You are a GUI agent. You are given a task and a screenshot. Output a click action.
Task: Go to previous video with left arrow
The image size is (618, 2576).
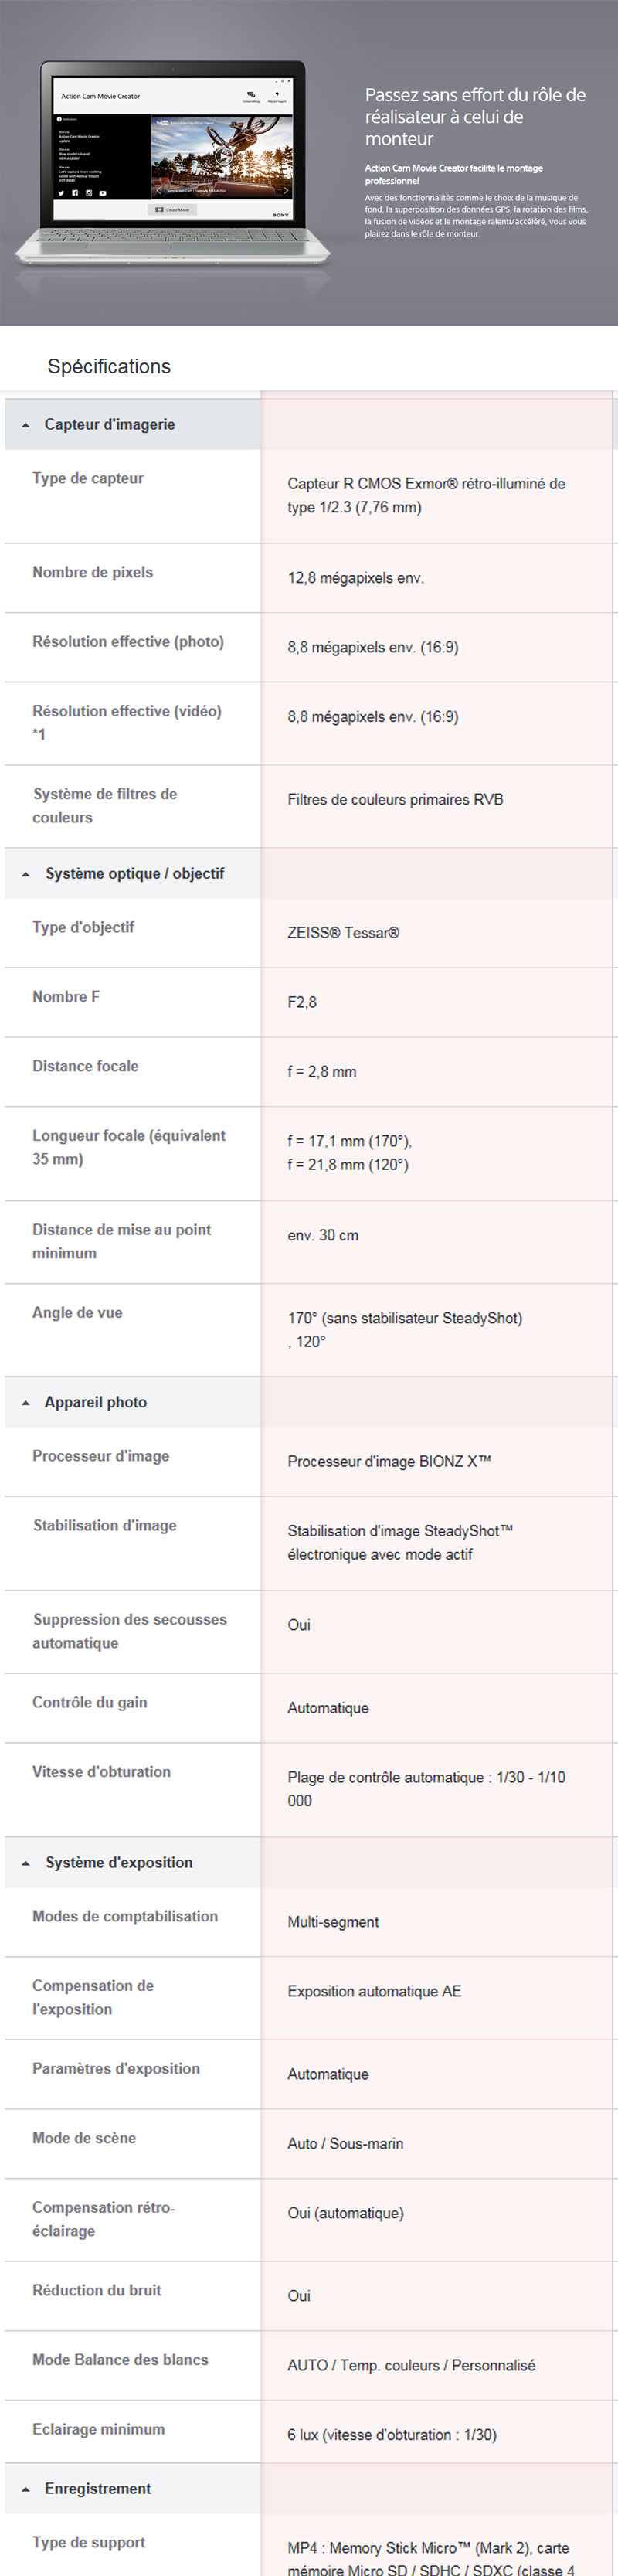(157, 189)
